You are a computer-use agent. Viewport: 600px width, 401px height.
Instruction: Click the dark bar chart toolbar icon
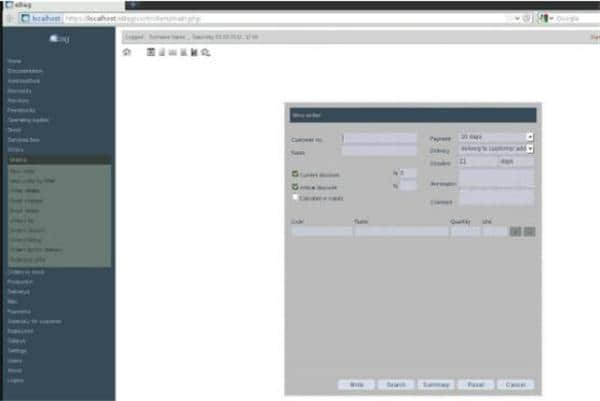click(194, 52)
